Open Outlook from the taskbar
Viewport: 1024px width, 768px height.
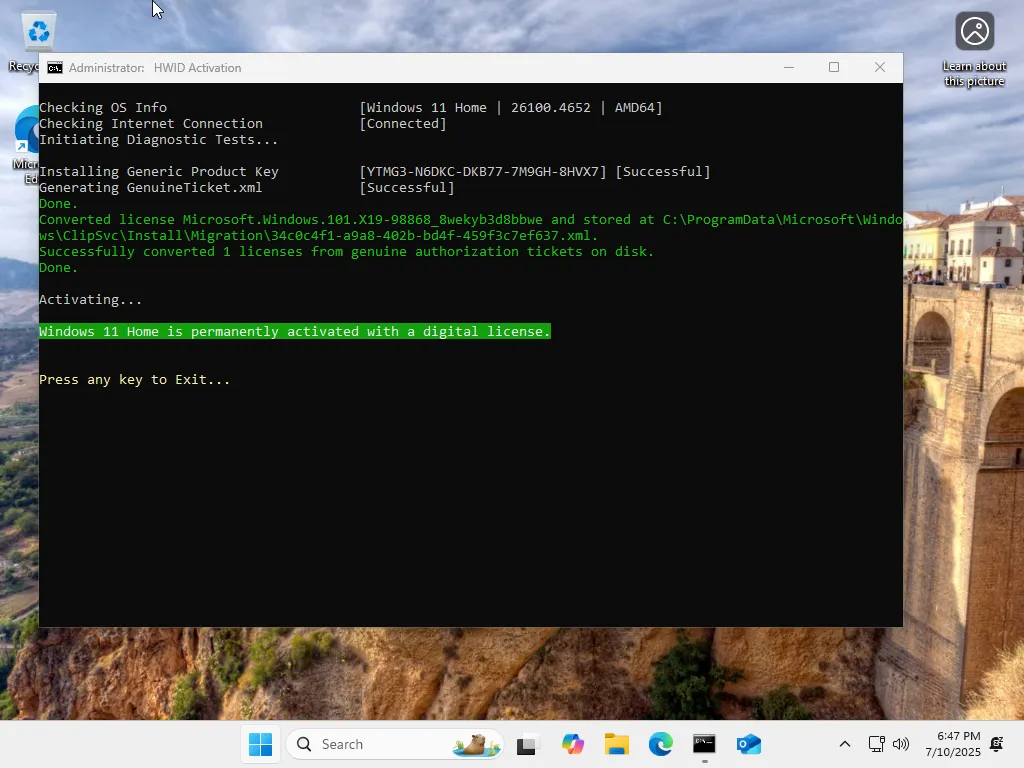pos(749,744)
